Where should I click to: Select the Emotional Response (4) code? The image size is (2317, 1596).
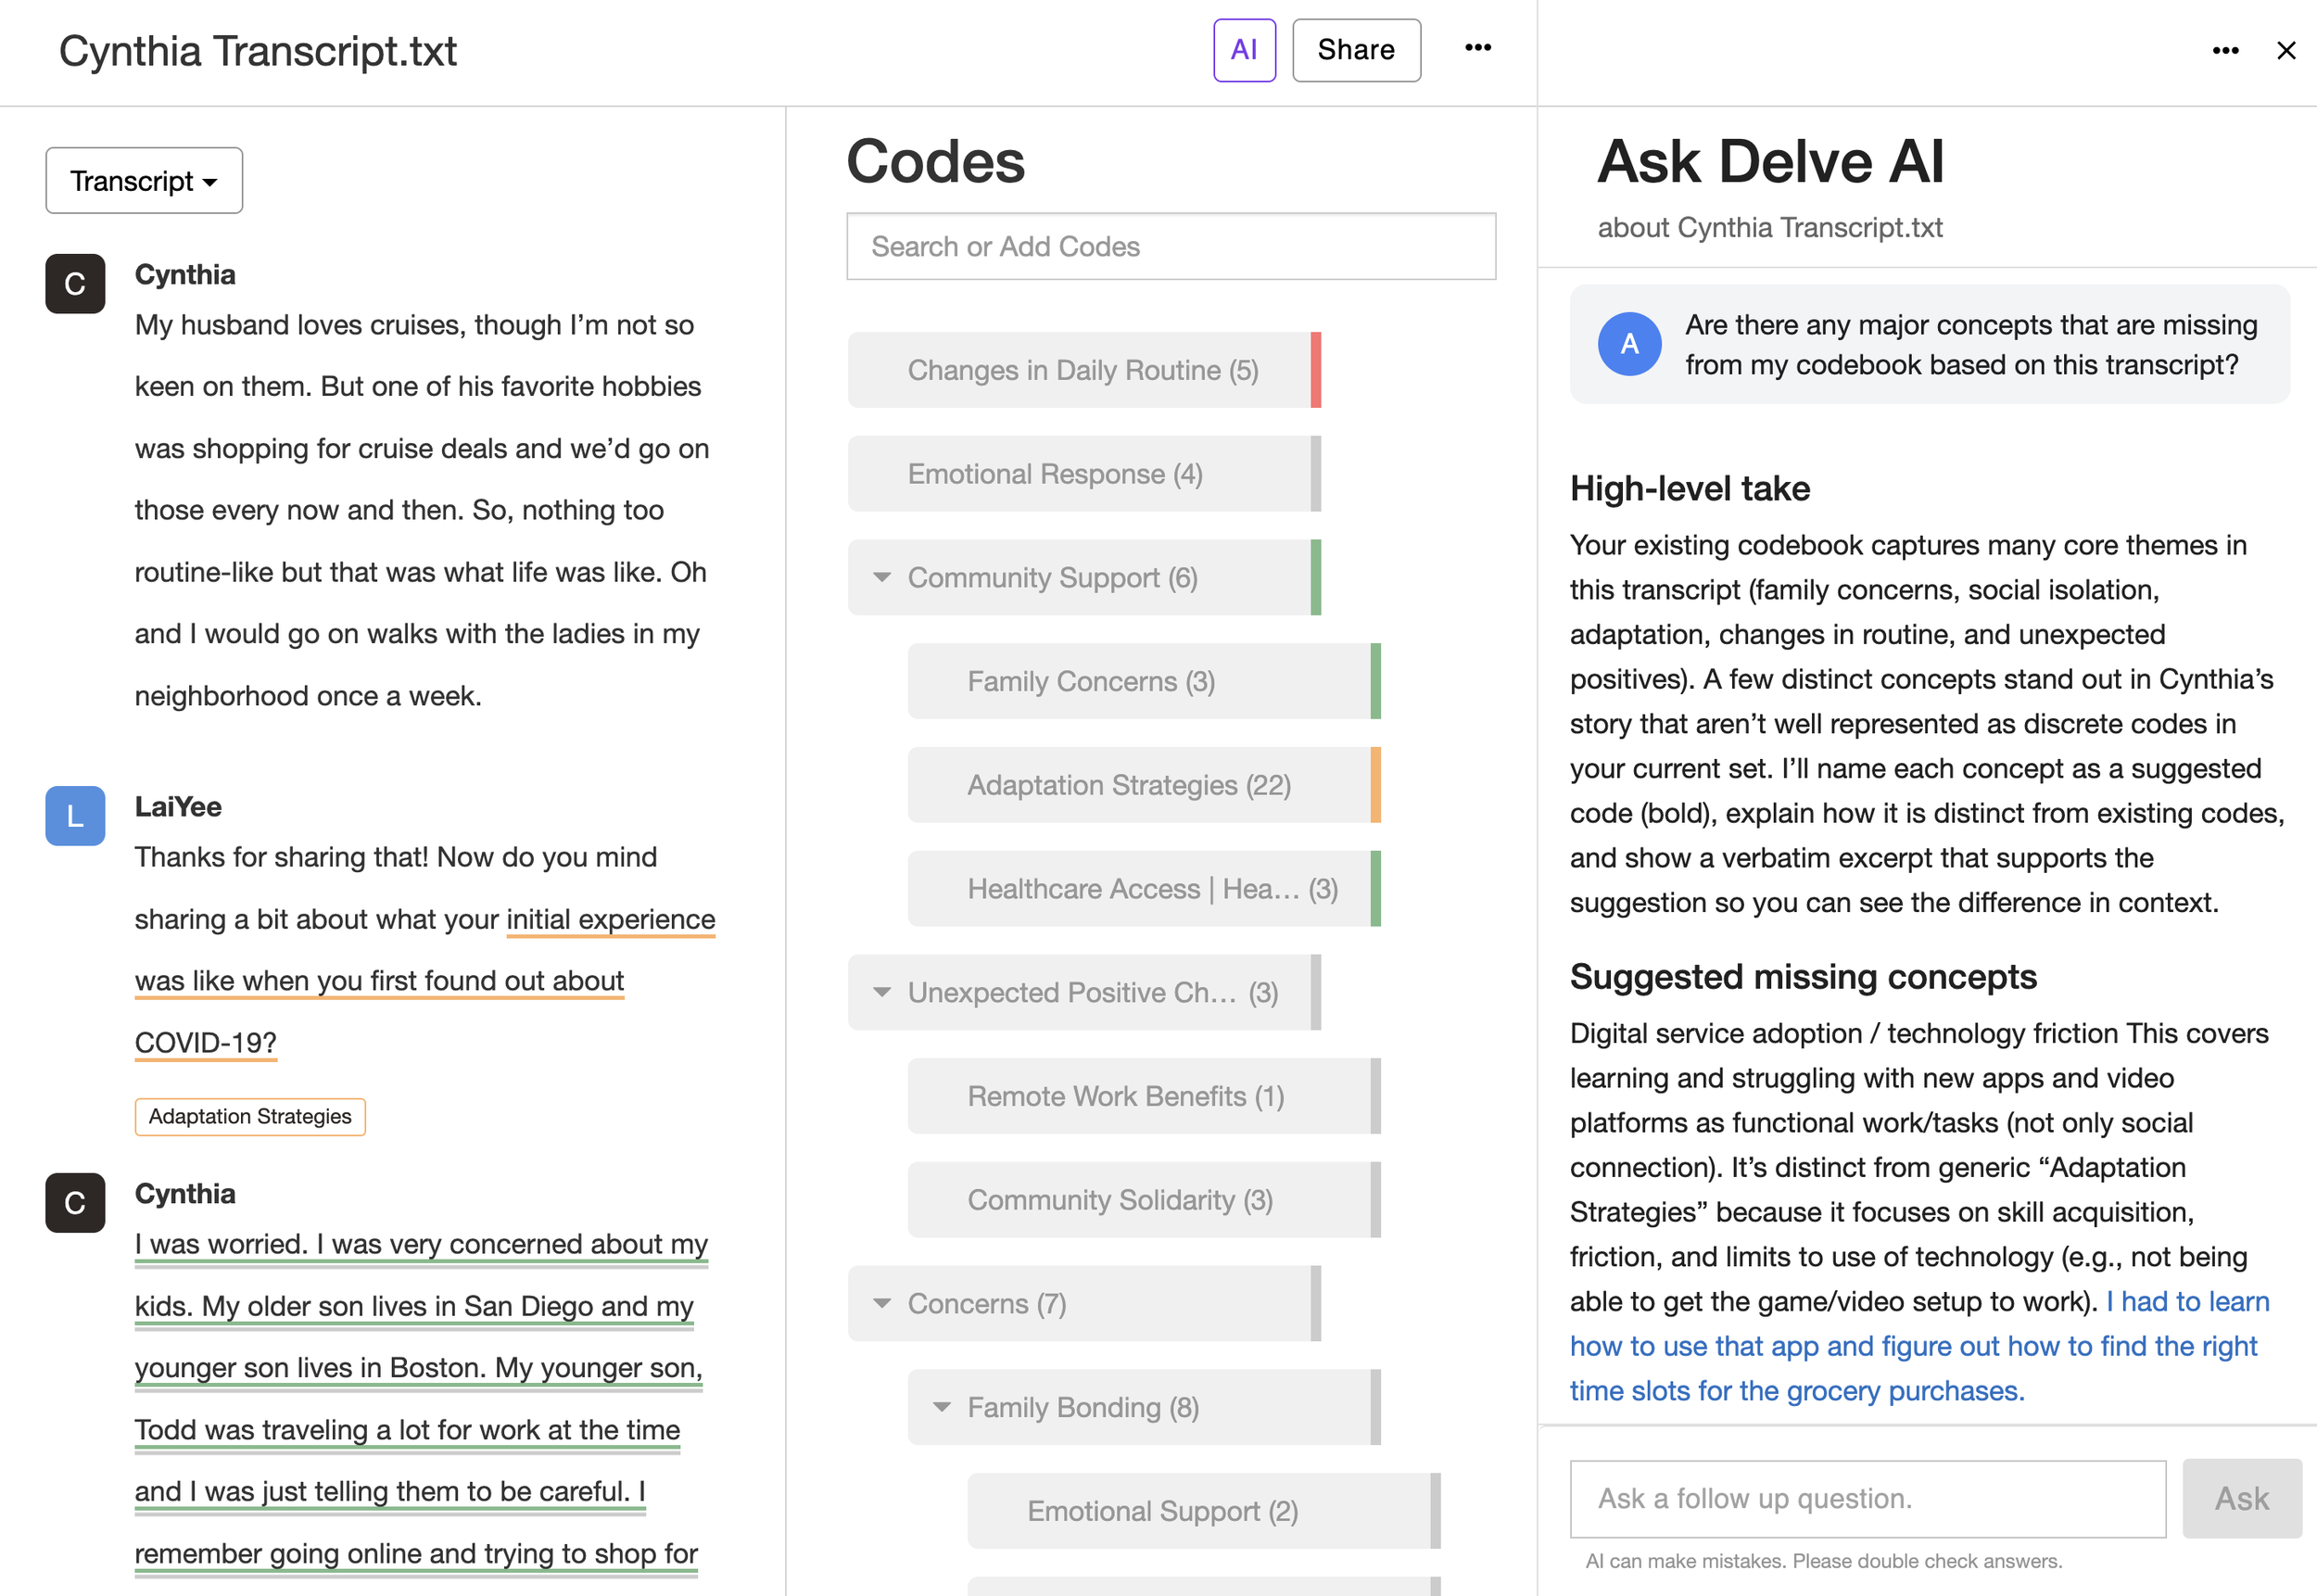(x=1054, y=474)
